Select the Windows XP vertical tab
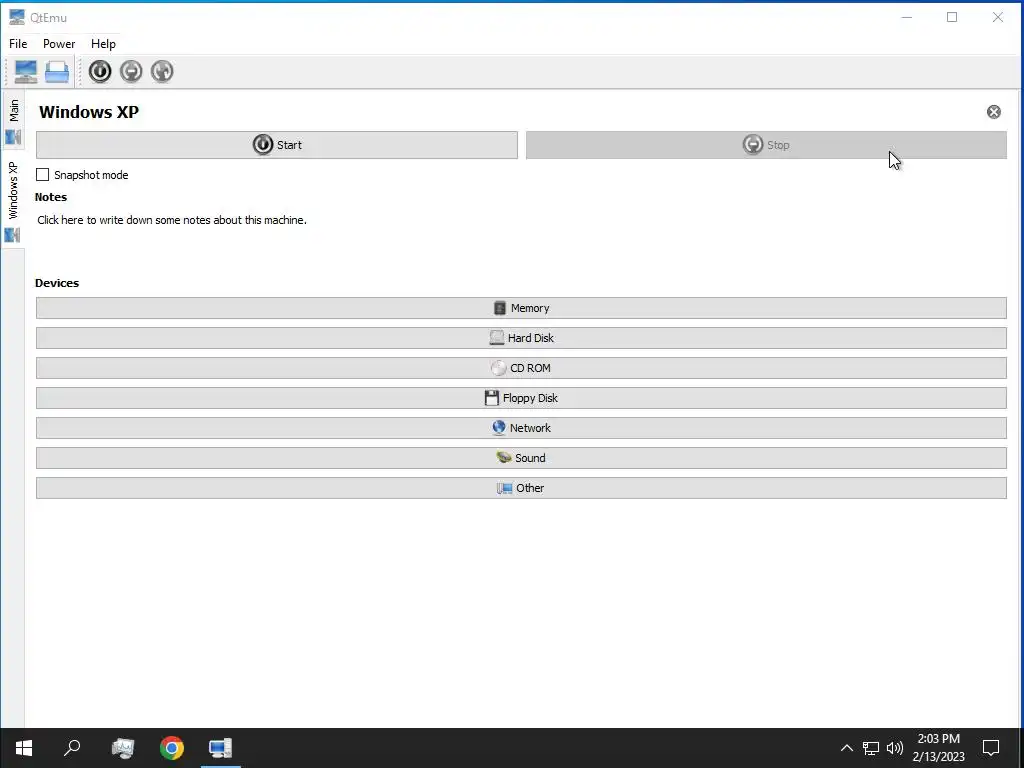The image size is (1024, 768). (13, 201)
